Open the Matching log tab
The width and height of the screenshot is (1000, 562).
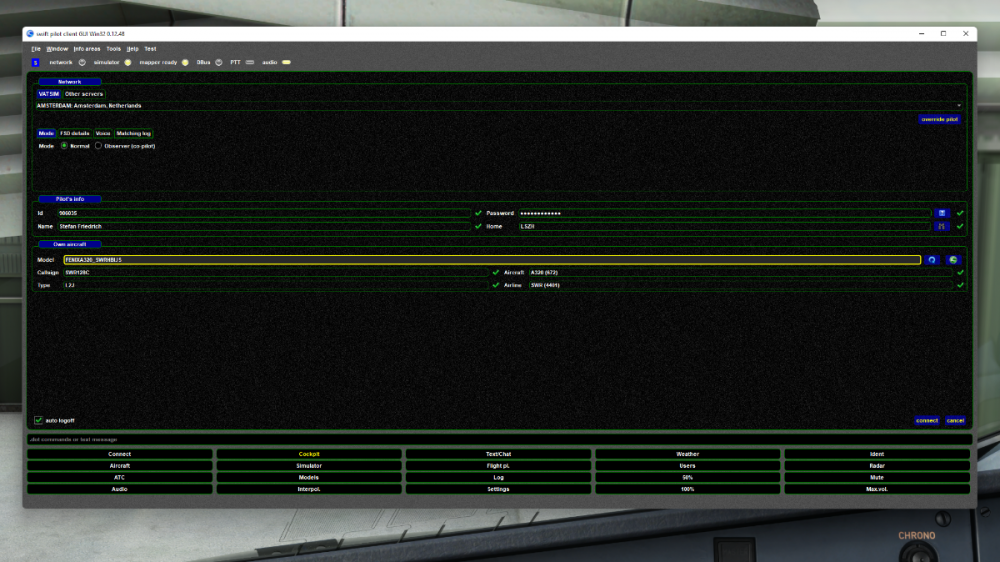click(x=133, y=133)
